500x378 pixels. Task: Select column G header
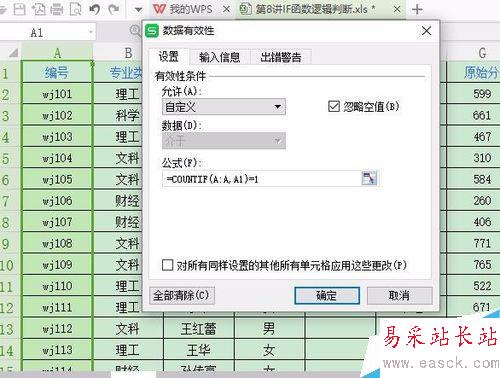click(x=482, y=53)
